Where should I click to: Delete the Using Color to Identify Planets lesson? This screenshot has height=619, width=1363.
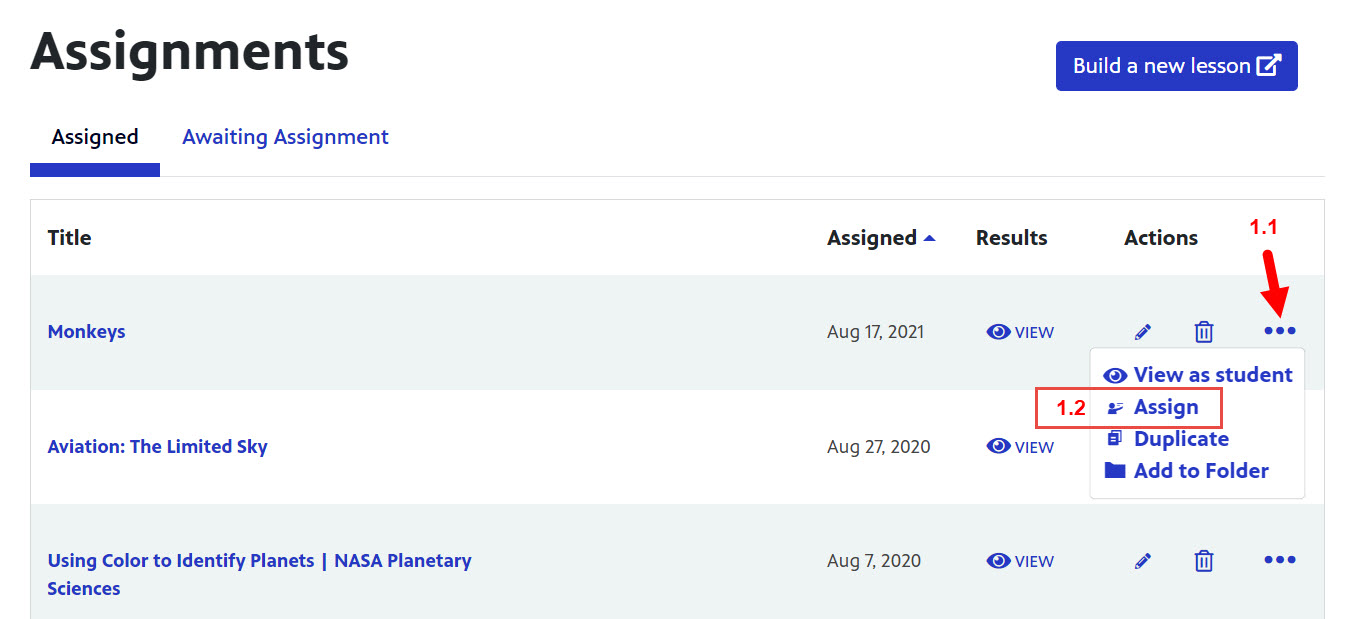tap(1204, 561)
